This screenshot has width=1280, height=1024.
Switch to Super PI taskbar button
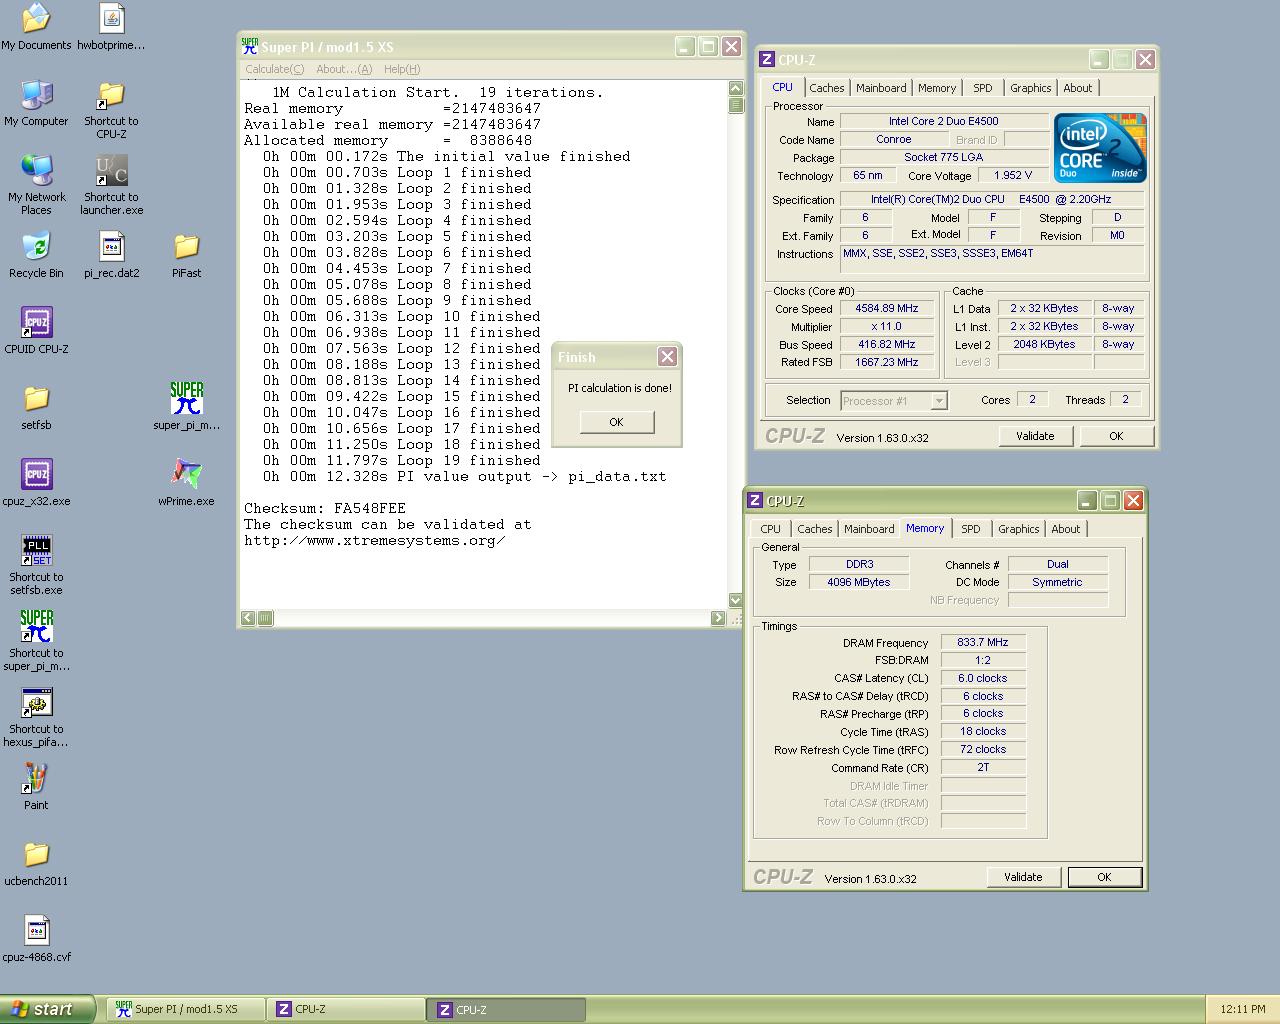pos(186,1009)
